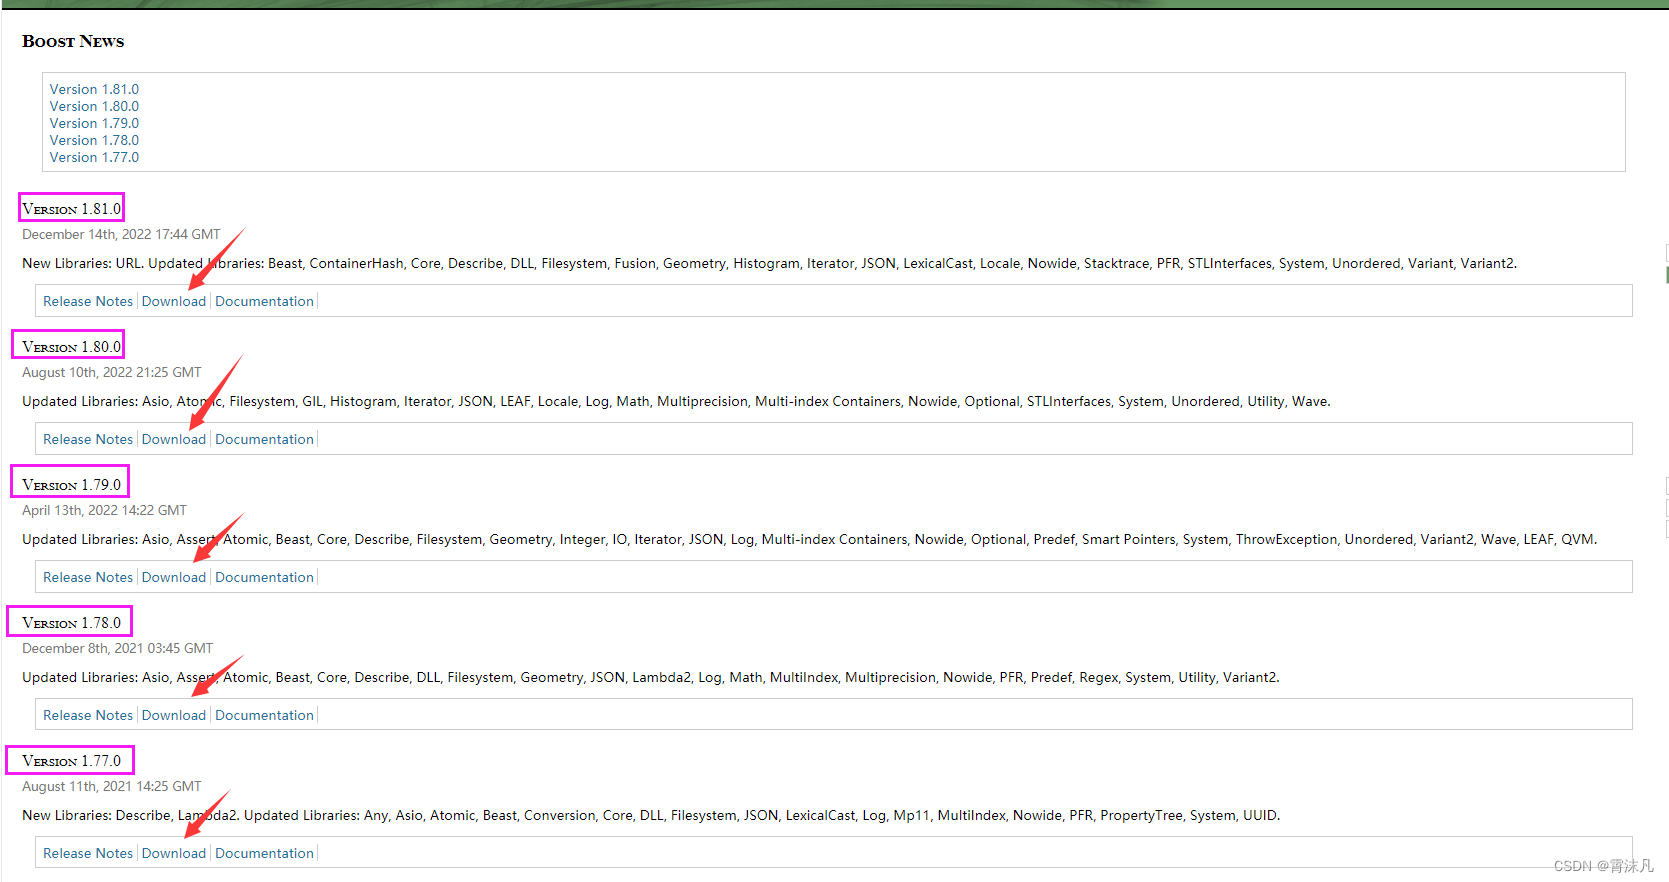Open Release Notes for Version 1.77.0
This screenshot has height=882, width=1669.
tap(88, 853)
